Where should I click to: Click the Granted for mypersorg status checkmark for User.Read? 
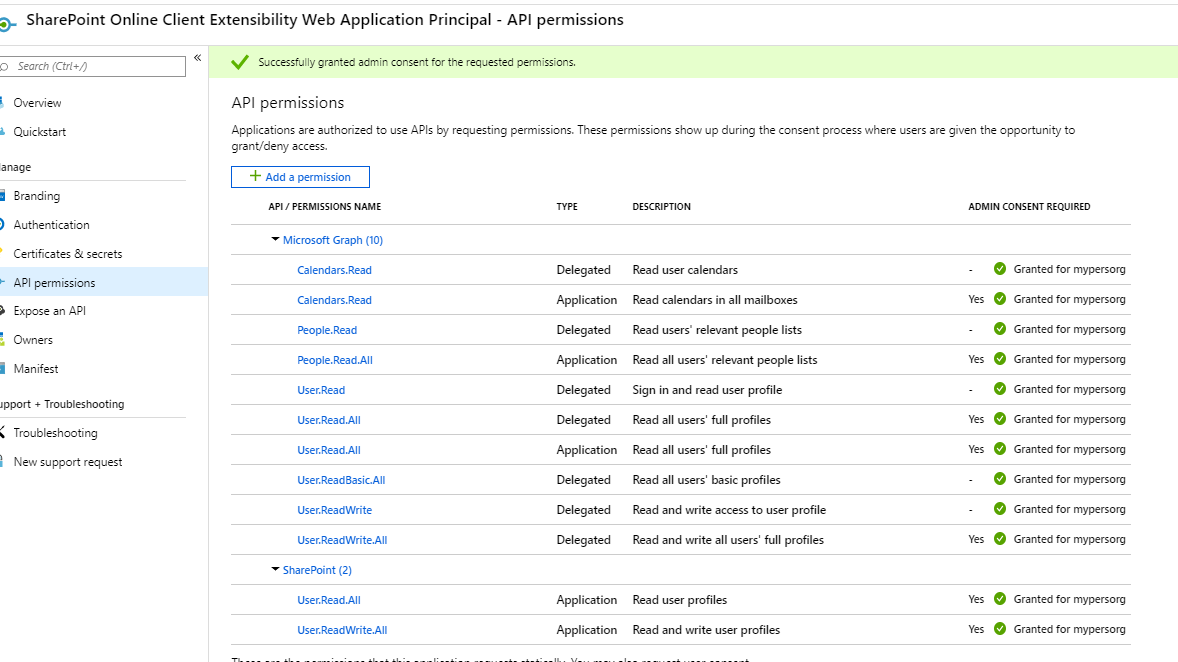coord(999,389)
